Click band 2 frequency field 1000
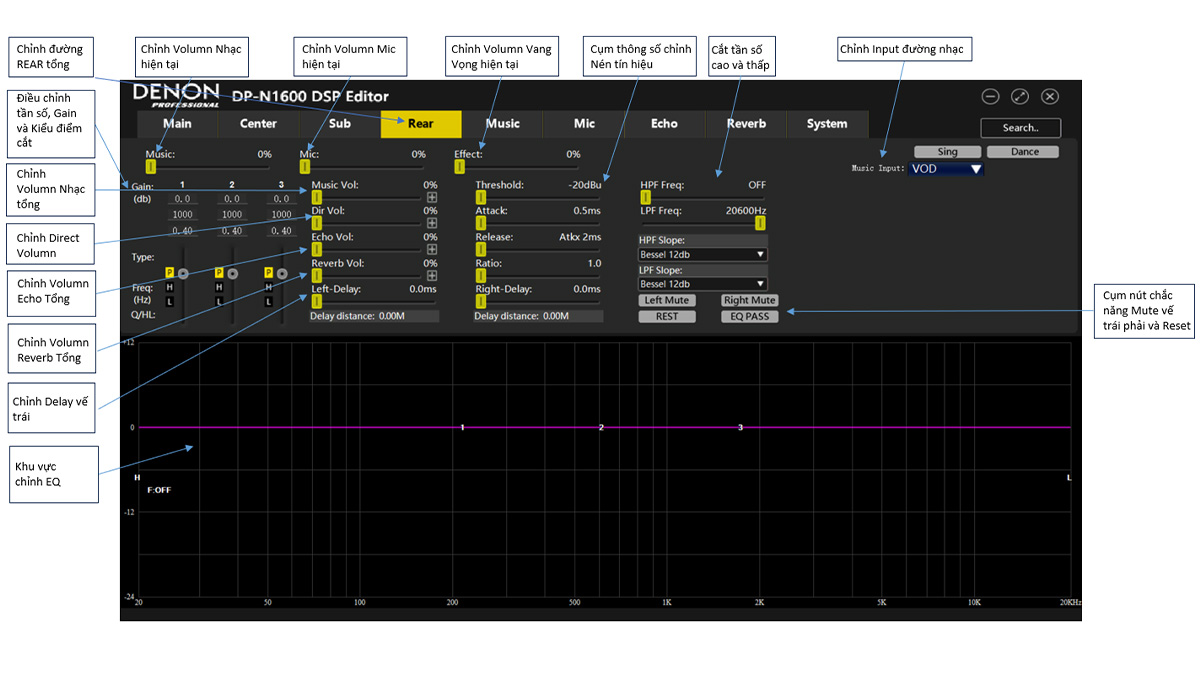The image size is (1200, 686). point(232,215)
